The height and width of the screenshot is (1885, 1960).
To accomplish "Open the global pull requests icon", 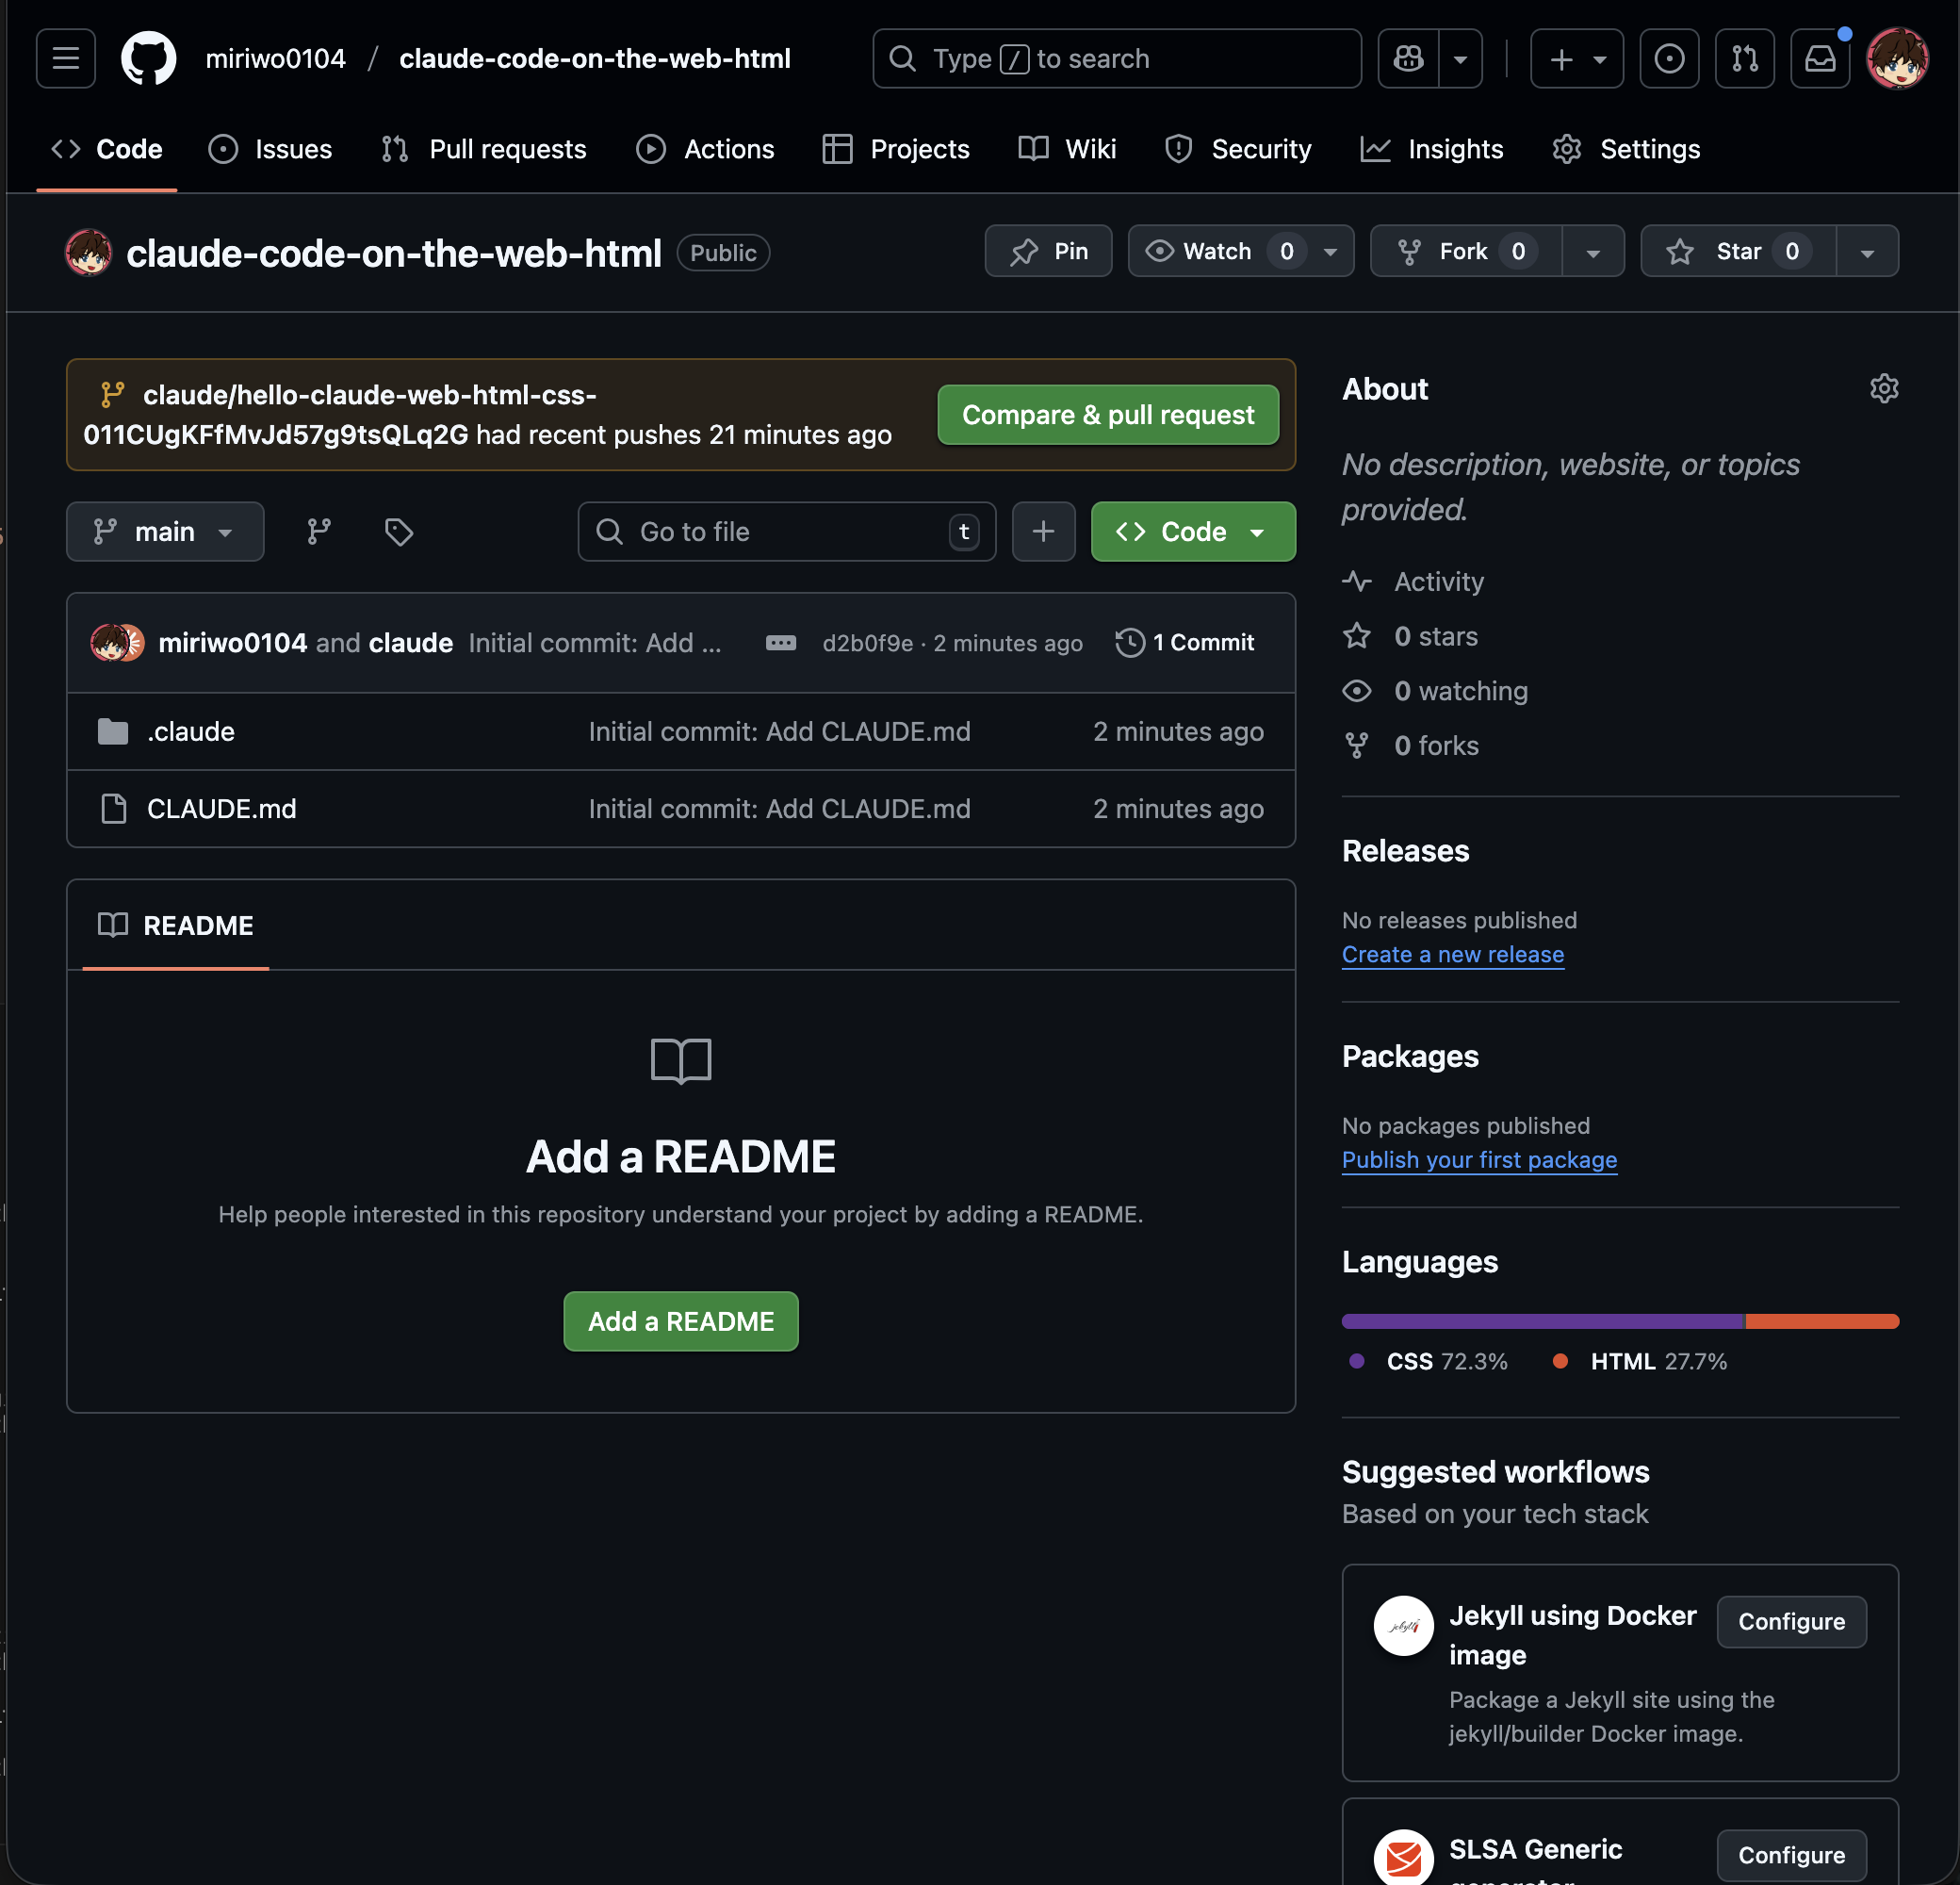I will pos(1744,59).
